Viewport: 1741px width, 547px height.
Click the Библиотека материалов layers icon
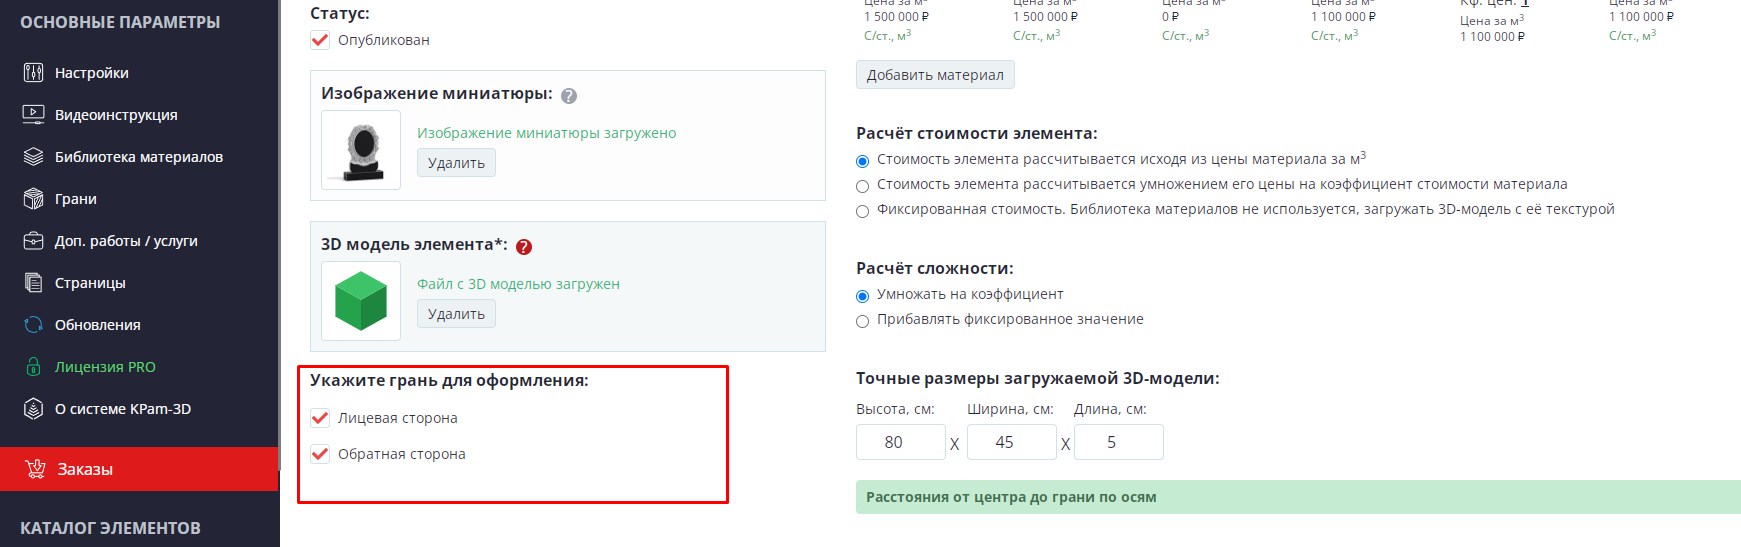pyautogui.click(x=33, y=157)
